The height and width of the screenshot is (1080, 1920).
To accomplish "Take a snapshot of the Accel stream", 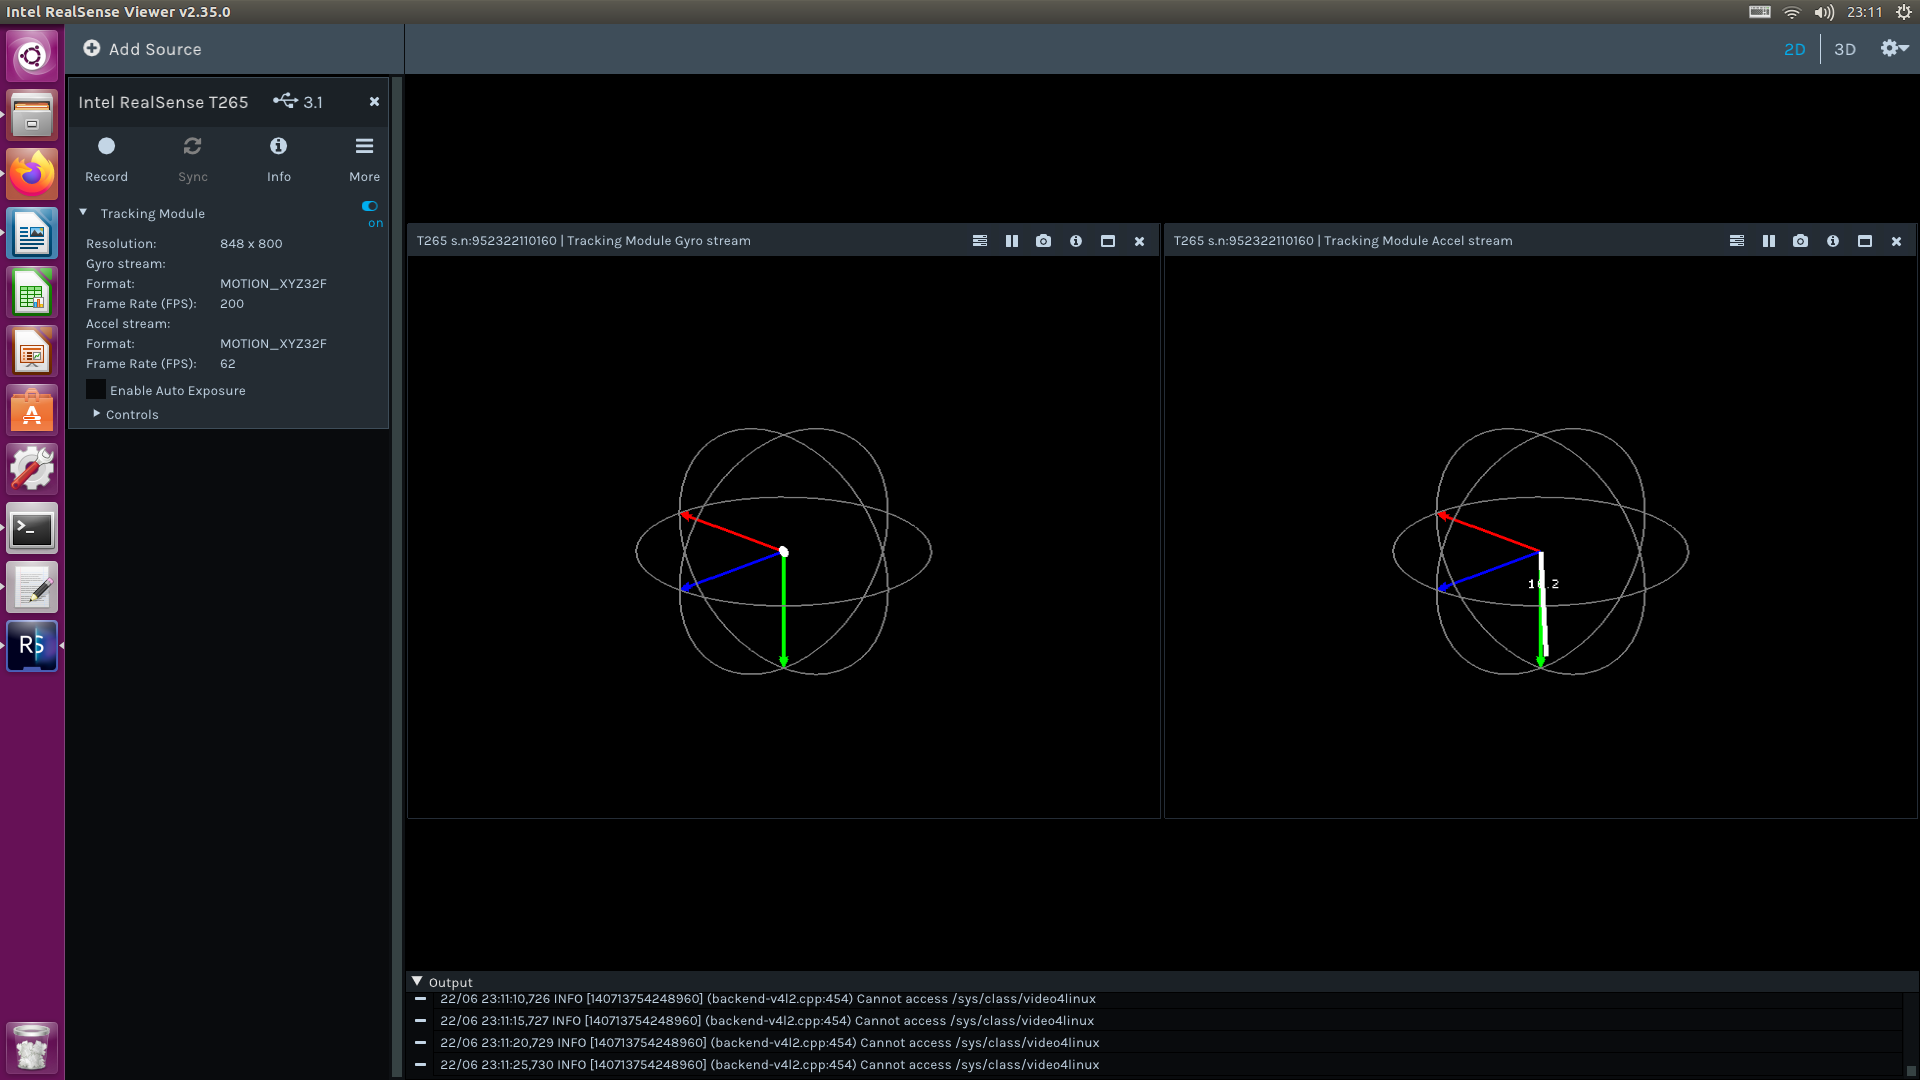I will coord(1800,241).
